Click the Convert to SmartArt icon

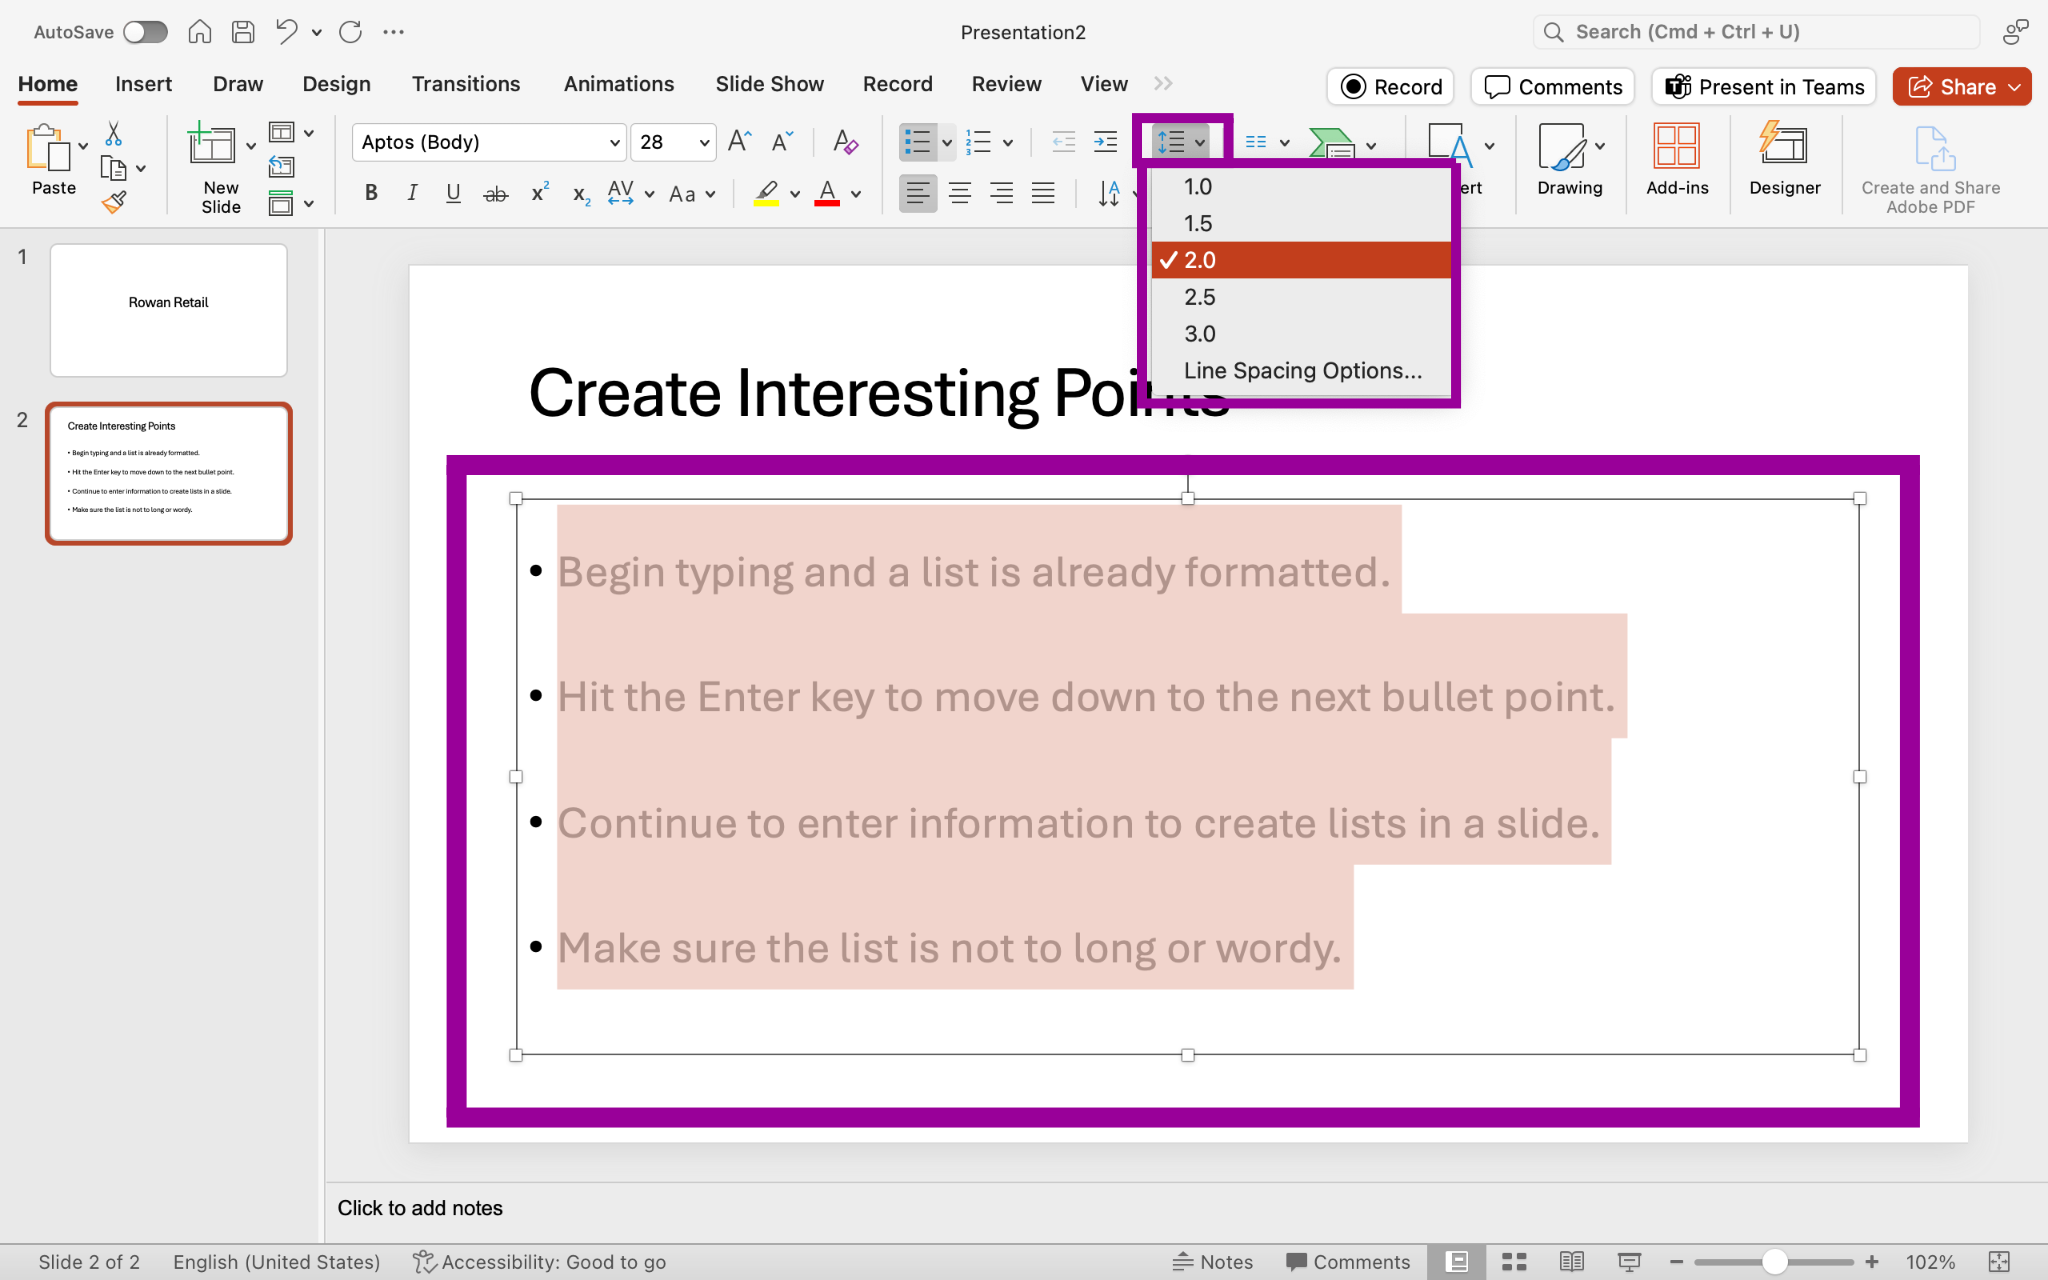point(1332,142)
